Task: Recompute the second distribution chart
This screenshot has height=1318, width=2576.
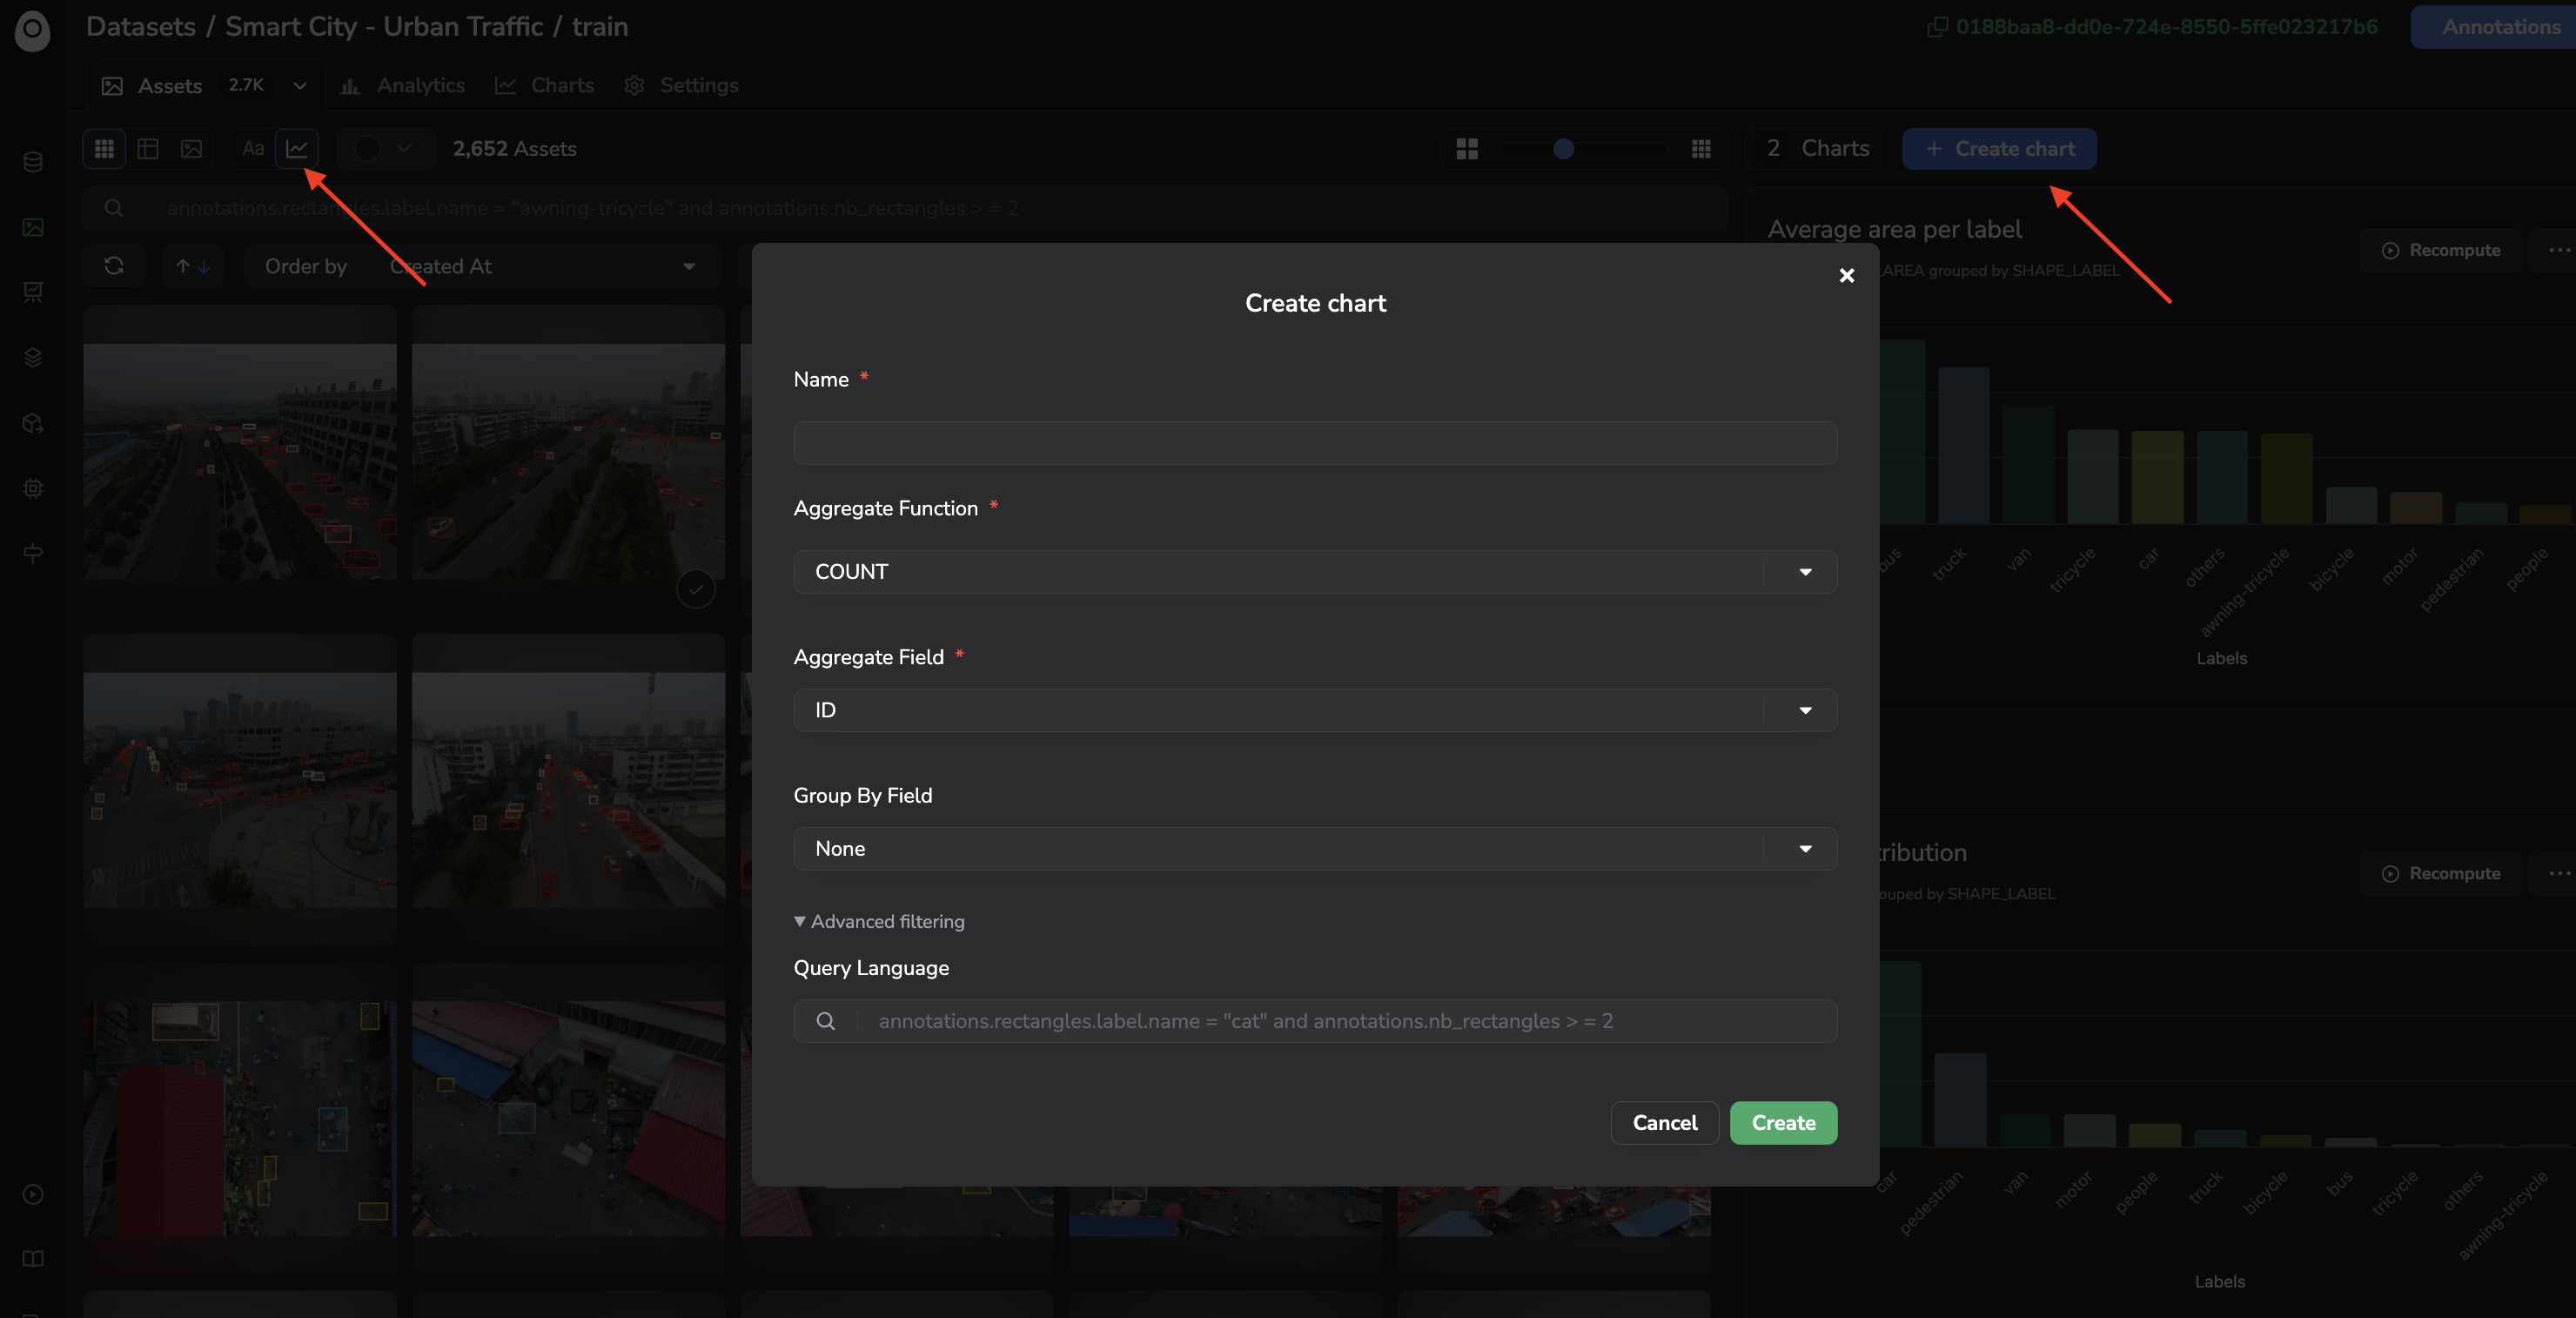Action: 2441,874
